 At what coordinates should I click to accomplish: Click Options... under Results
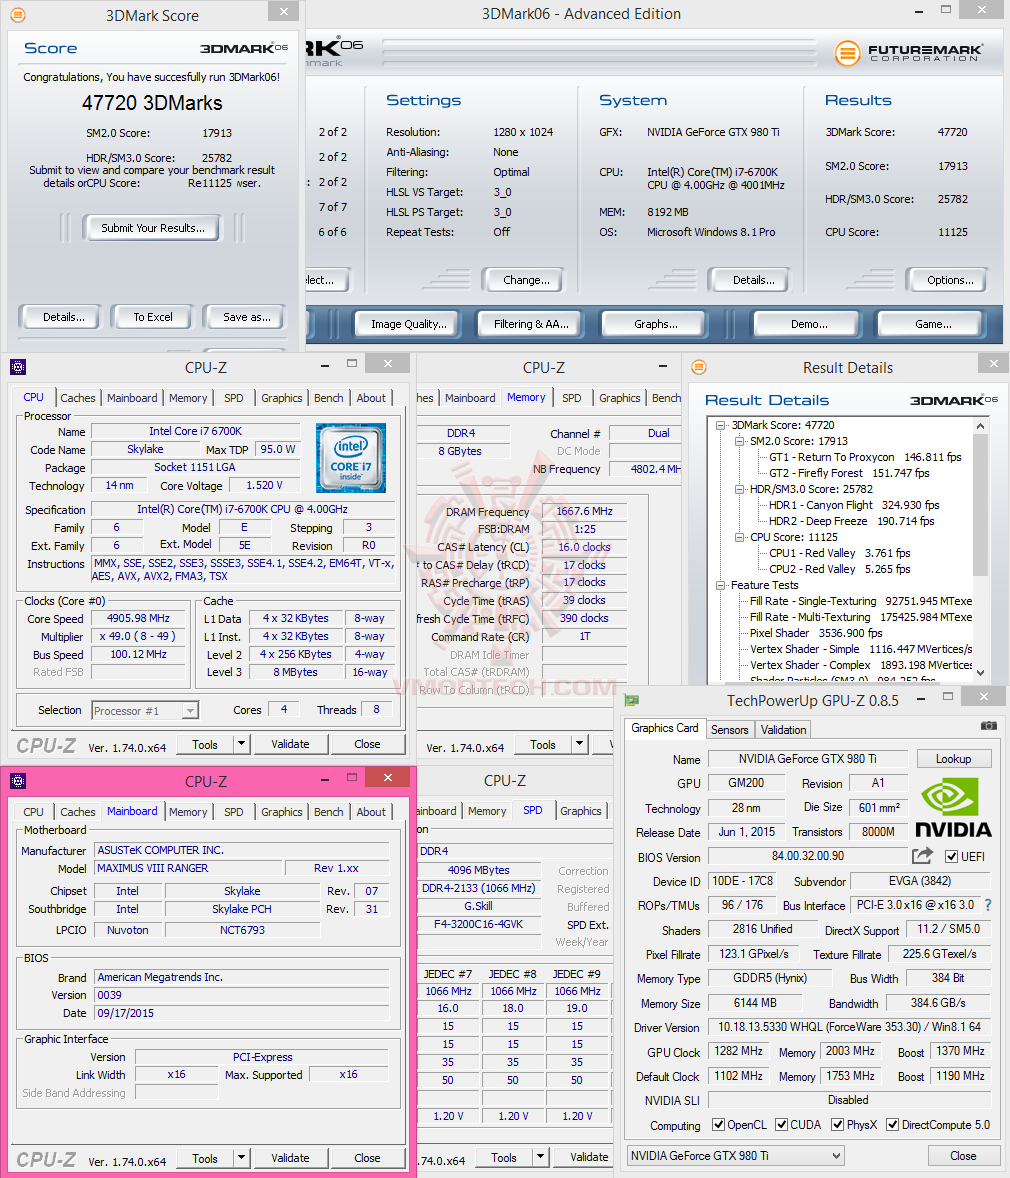pyautogui.click(x=950, y=279)
